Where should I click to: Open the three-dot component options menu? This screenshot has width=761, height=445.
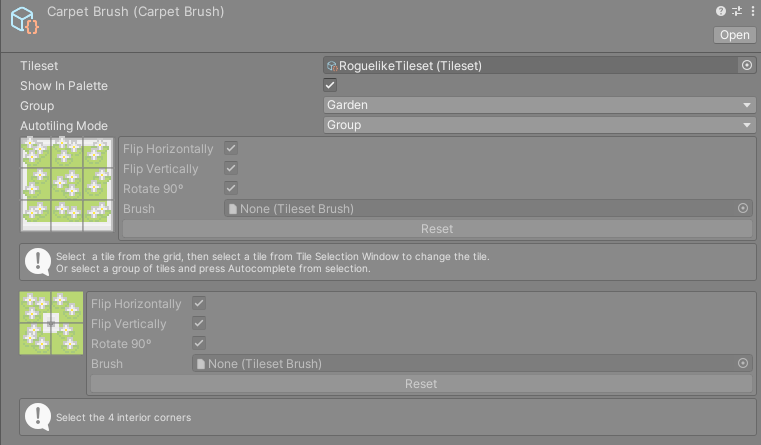753,11
